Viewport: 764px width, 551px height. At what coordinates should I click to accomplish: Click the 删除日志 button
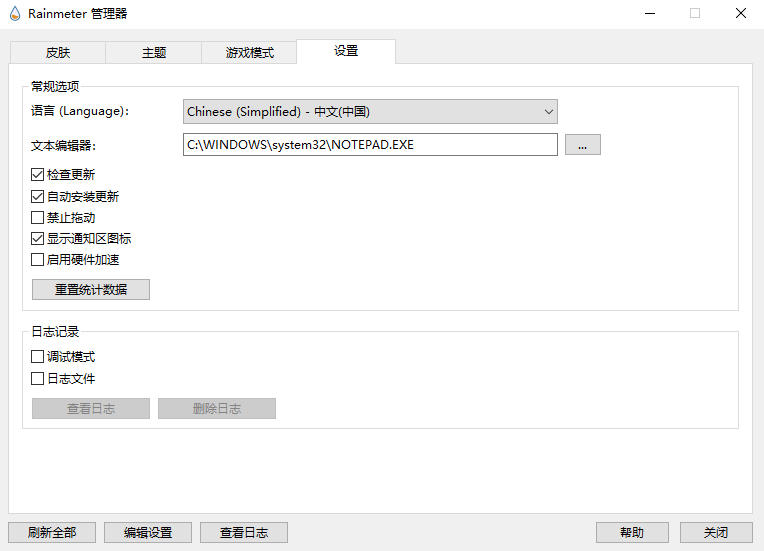pyautogui.click(x=217, y=408)
